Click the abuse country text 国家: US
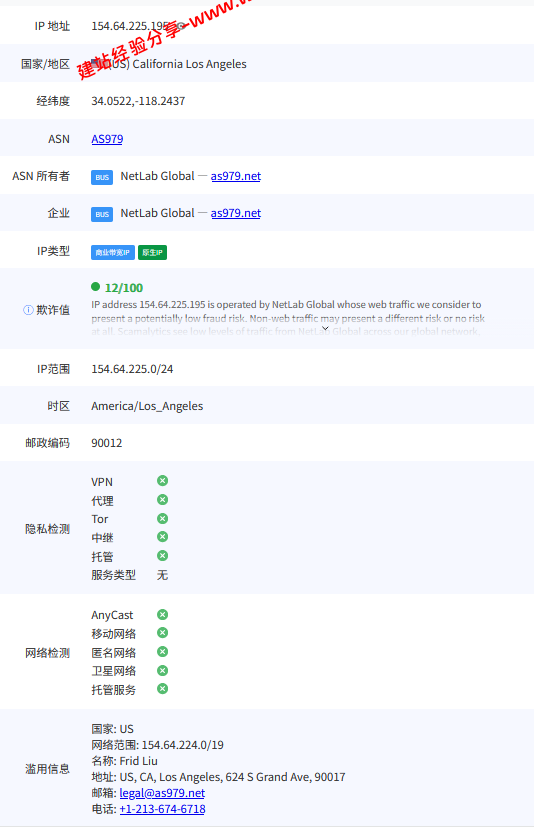 (x=112, y=729)
